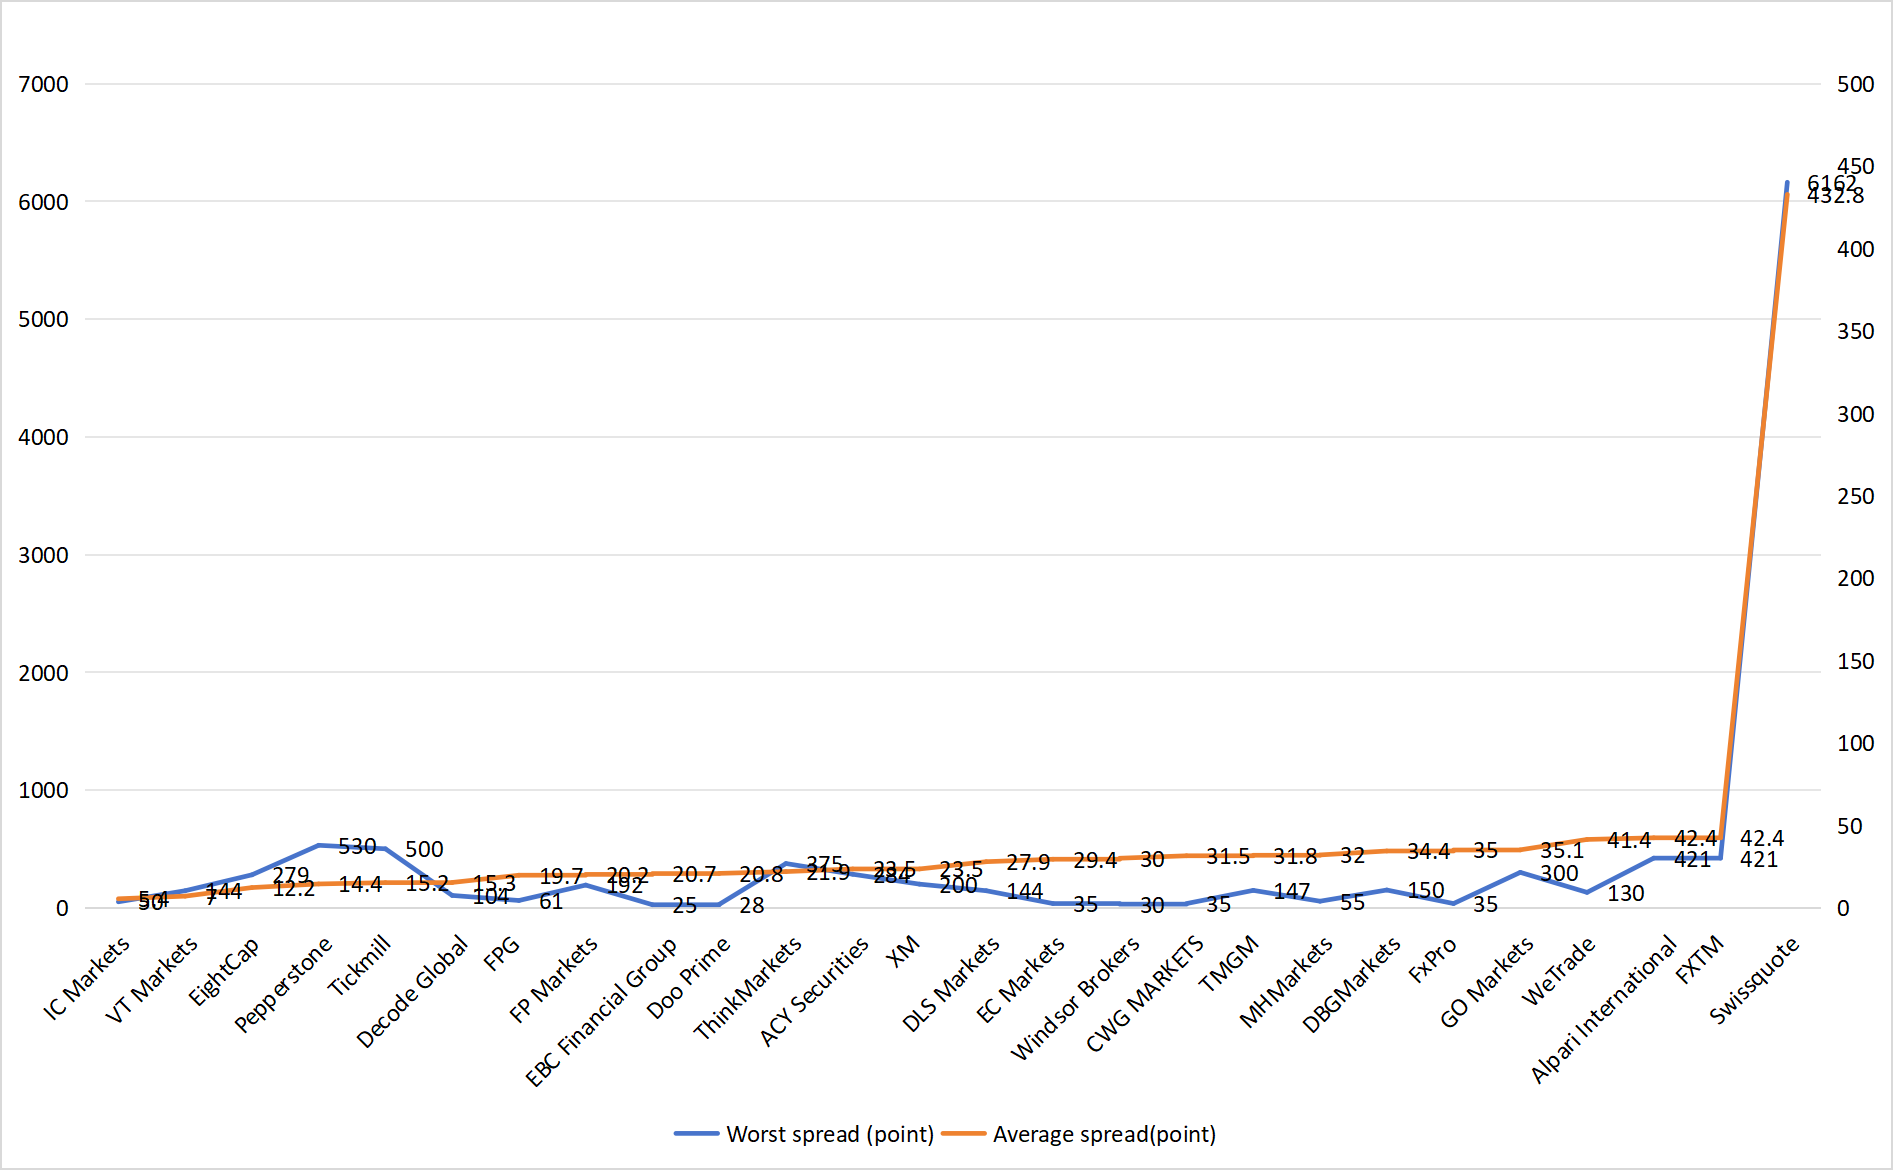Click the 7000 primary axis value
The image size is (1894, 1171).
pyautogui.click(x=44, y=84)
